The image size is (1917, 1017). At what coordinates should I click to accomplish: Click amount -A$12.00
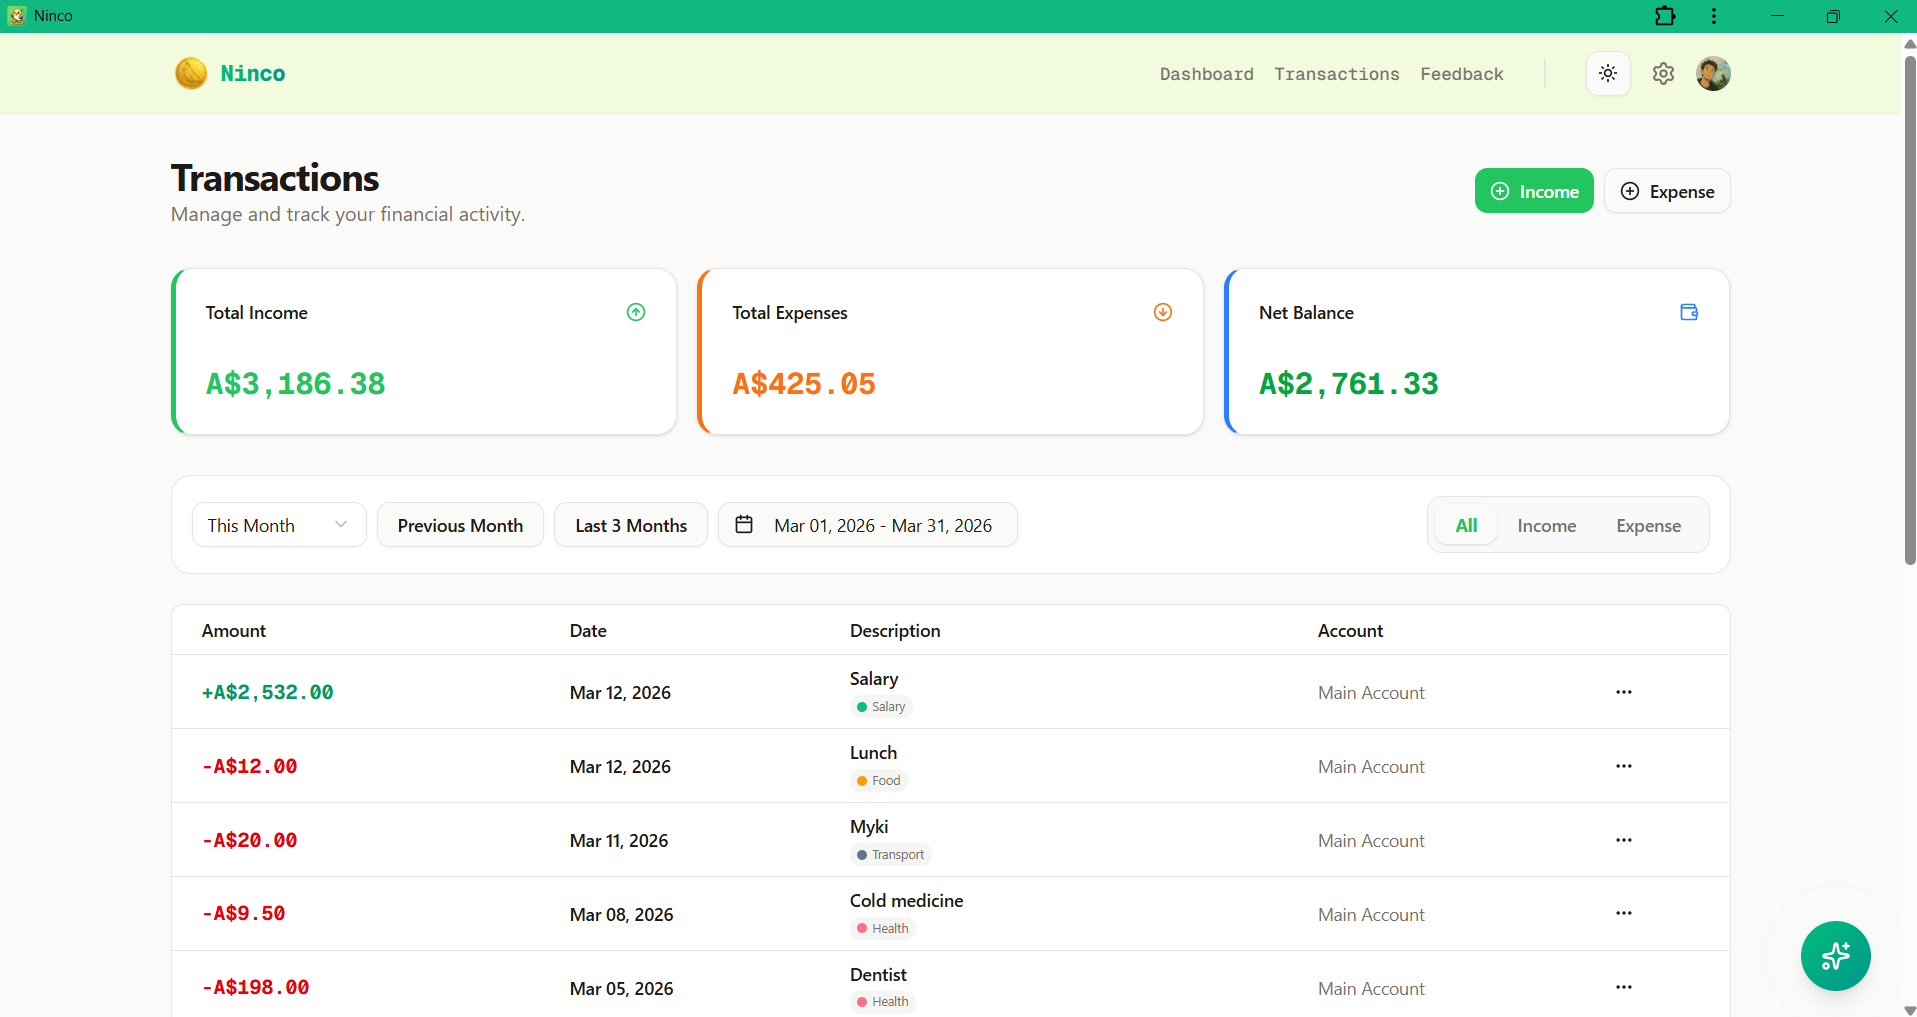point(250,766)
